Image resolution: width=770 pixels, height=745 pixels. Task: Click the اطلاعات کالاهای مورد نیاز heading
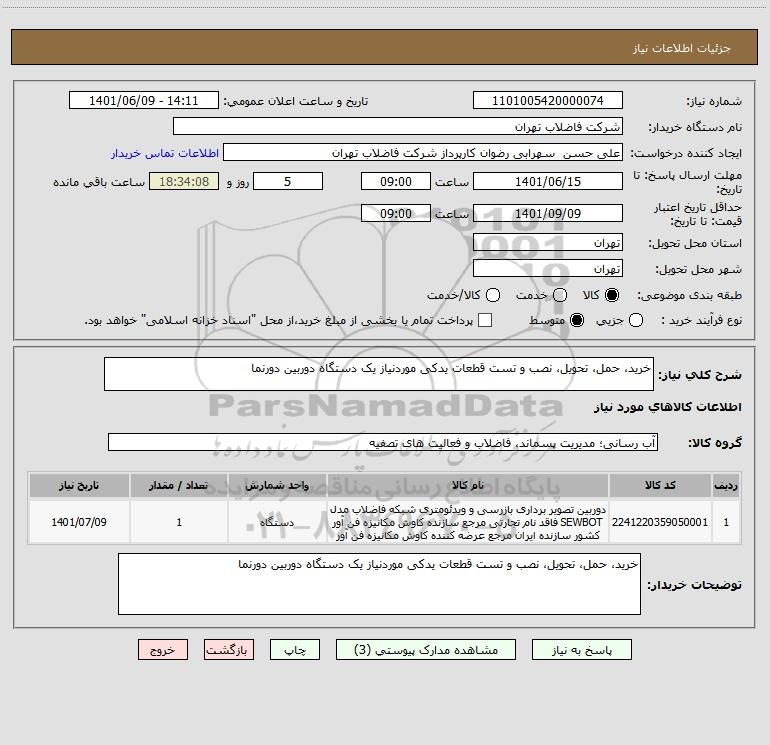[x=668, y=407]
